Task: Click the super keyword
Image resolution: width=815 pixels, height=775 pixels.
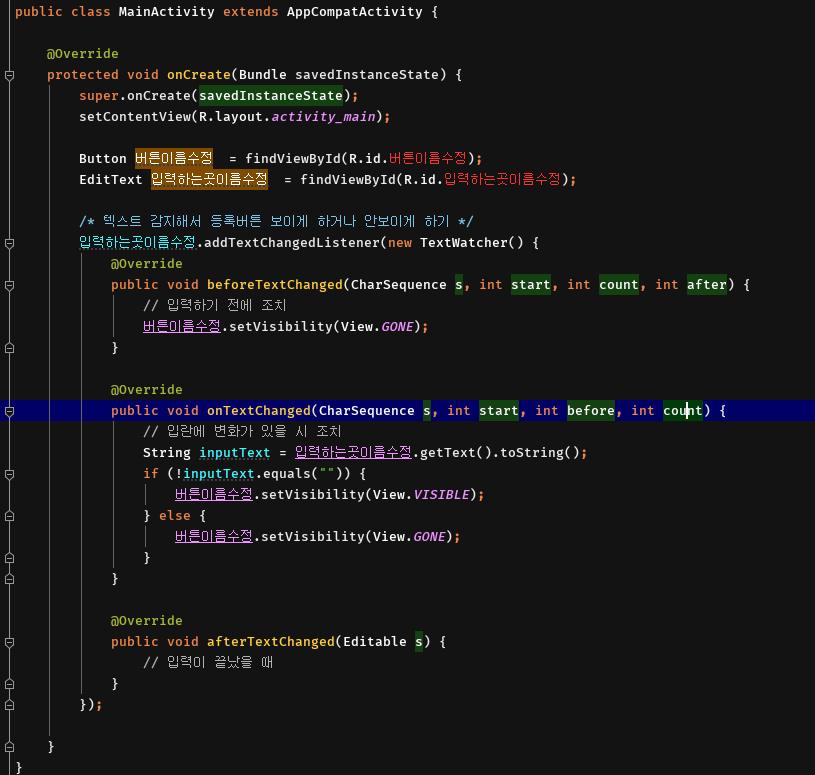Action: [99, 96]
